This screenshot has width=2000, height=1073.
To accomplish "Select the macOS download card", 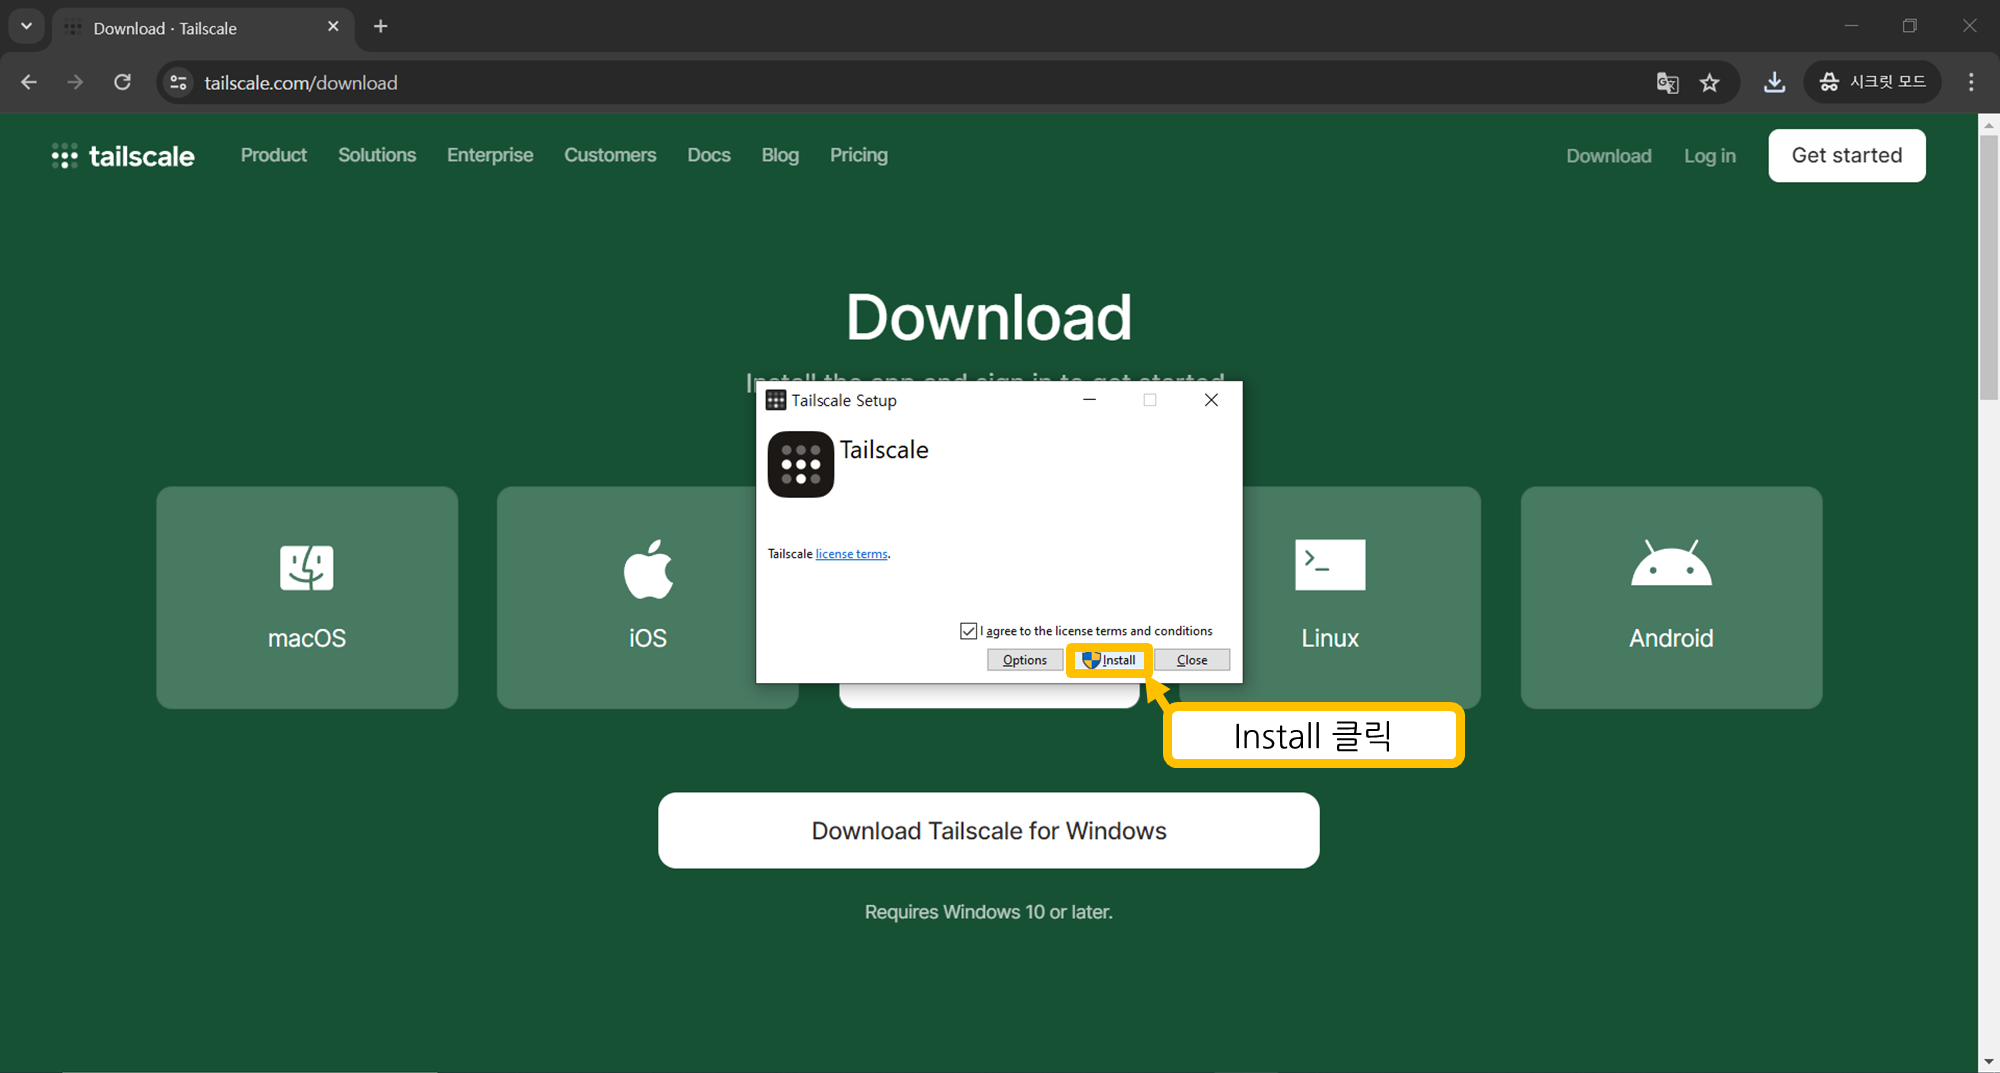I will coord(307,598).
